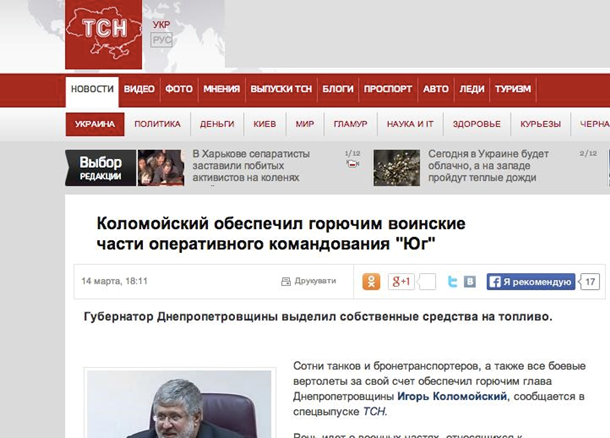Share the article via Twitter bird icon
The width and height of the screenshot is (610, 438).
[x=452, y=282]
